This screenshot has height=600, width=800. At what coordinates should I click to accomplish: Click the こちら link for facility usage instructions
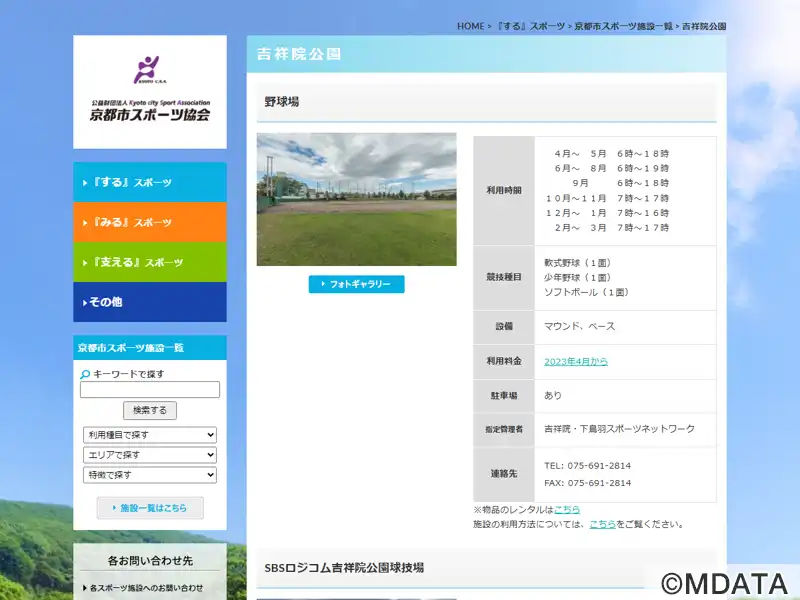602,524
